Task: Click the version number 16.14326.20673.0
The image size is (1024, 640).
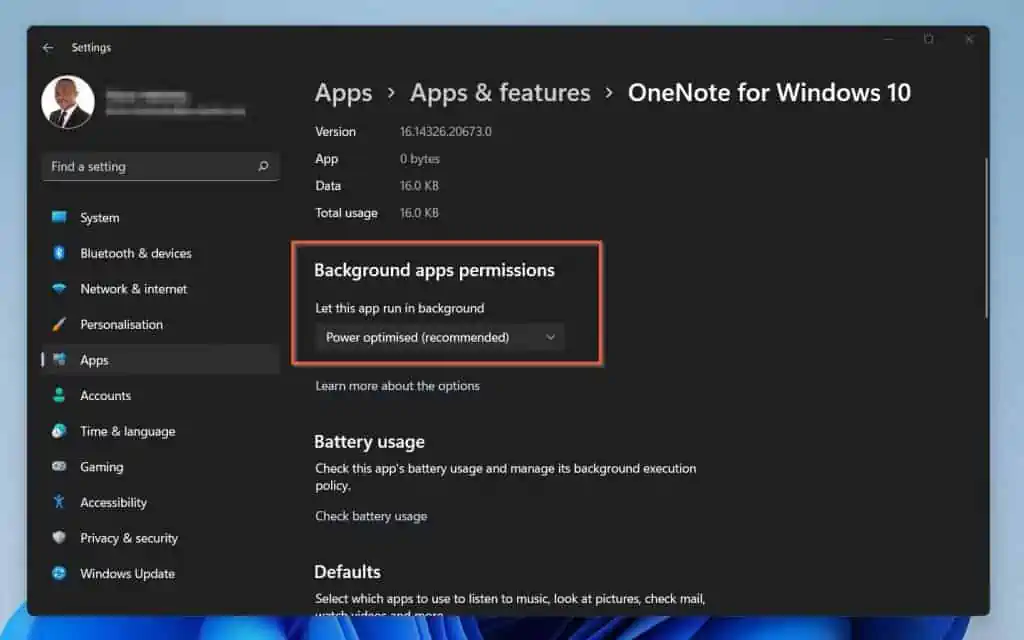Action: tap(445, 131)
